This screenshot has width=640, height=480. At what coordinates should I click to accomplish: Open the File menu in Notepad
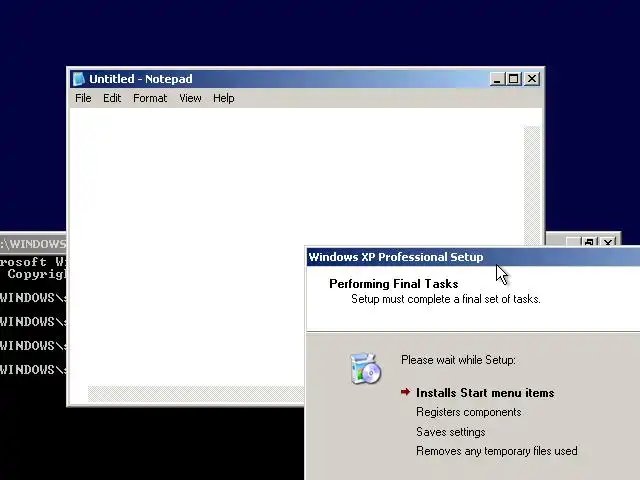click(83, 98)
